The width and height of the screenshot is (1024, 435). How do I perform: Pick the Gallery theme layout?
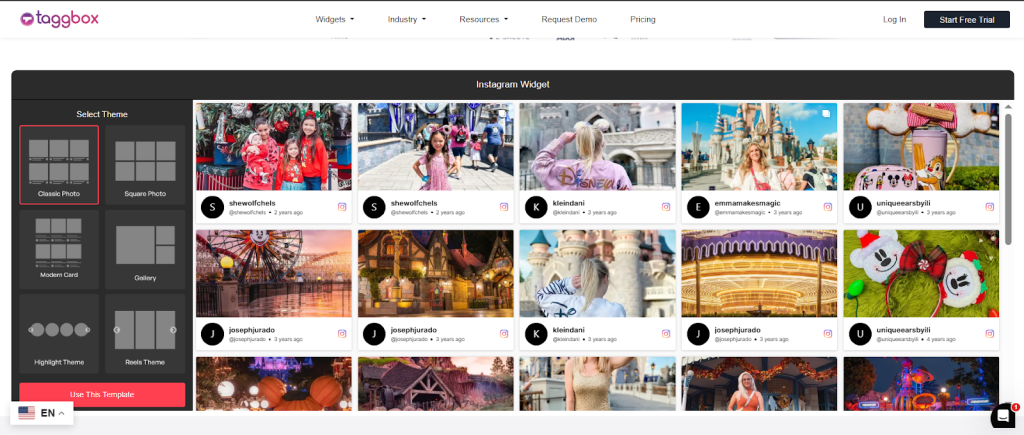145,247
